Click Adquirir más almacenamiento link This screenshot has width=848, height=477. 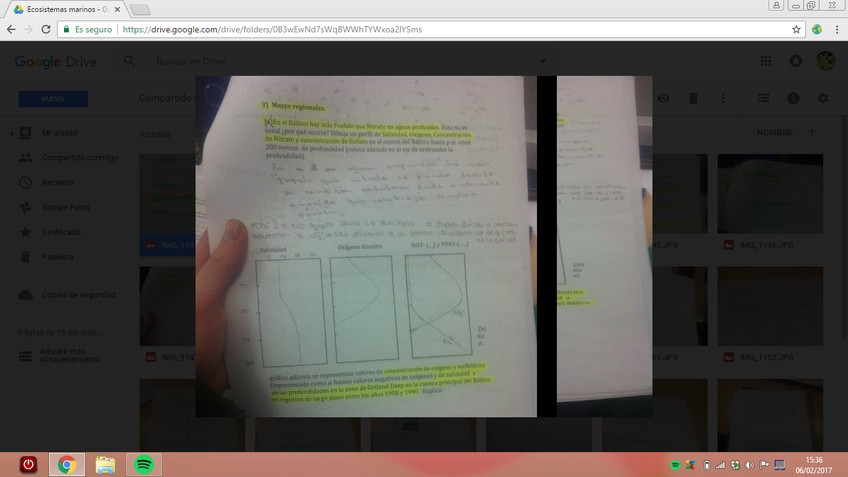pyautogui.click(x=69, y=355)
